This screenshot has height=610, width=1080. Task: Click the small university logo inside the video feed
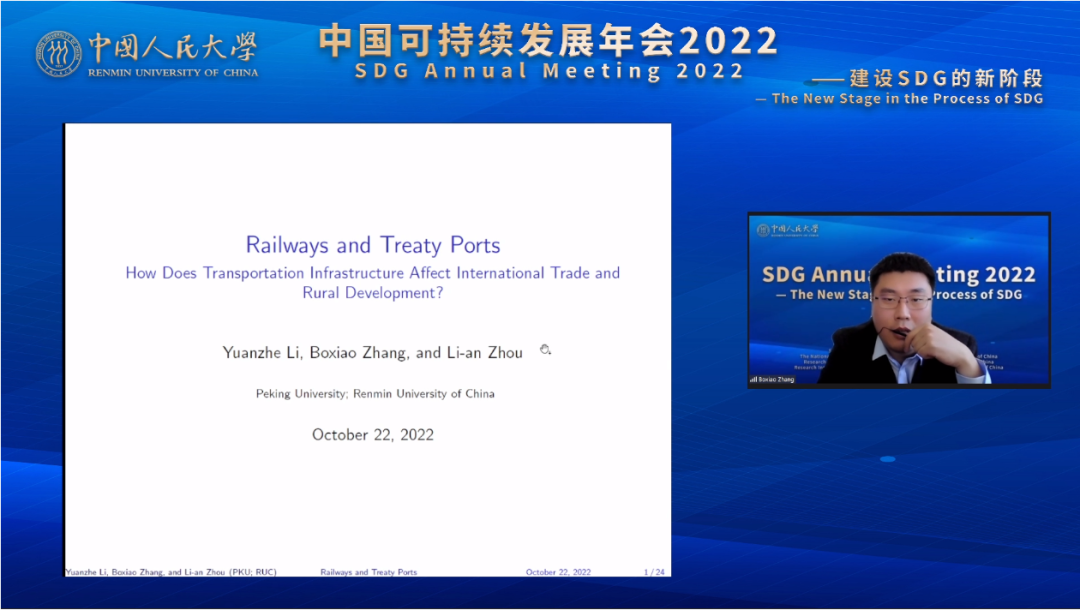(x=763, y=229)
